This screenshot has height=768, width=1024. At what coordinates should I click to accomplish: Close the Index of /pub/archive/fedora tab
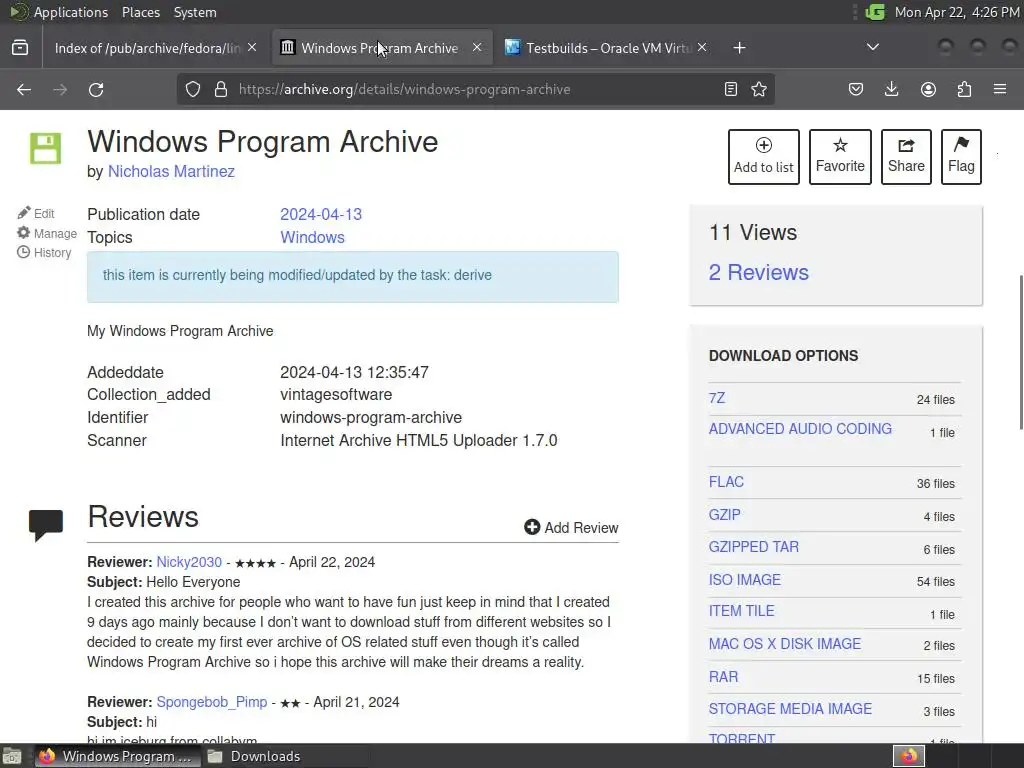coord(252,48)
